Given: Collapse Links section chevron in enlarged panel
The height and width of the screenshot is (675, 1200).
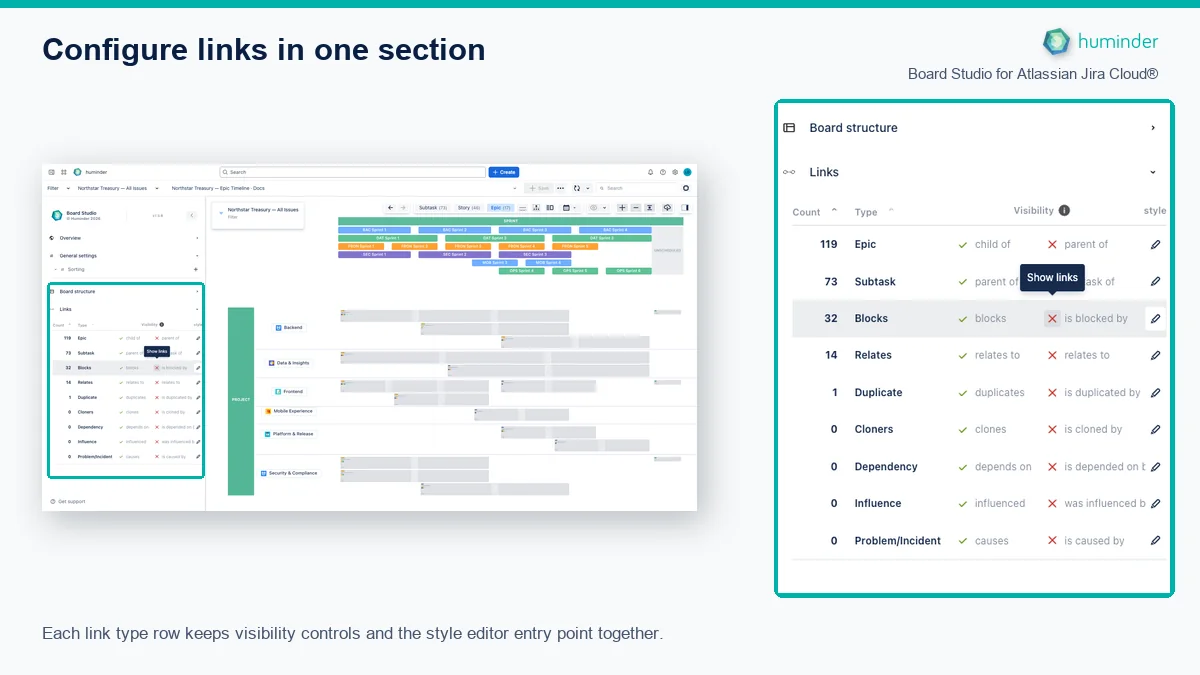Looking at the screenshot, I should point(1153,172).
